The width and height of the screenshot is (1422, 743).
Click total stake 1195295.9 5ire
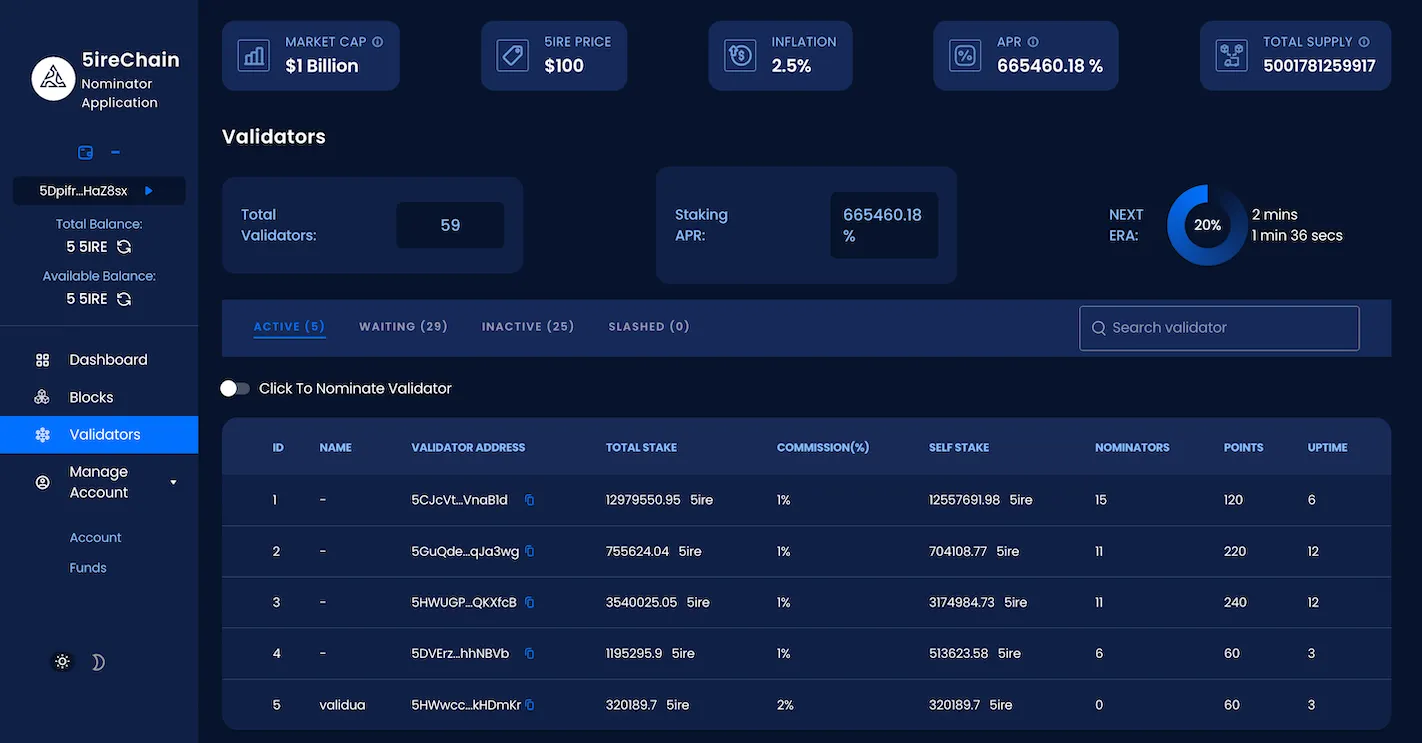click(650, 653)
